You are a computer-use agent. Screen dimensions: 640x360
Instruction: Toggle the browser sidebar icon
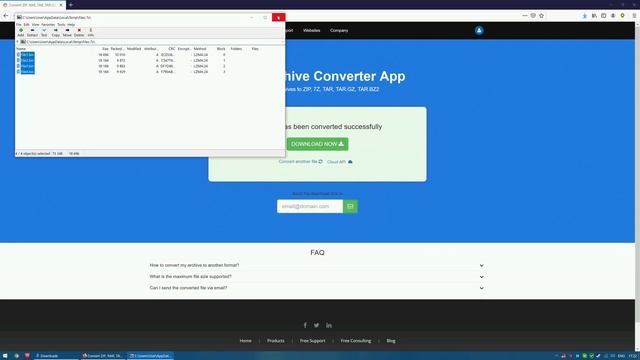[604, 16]
